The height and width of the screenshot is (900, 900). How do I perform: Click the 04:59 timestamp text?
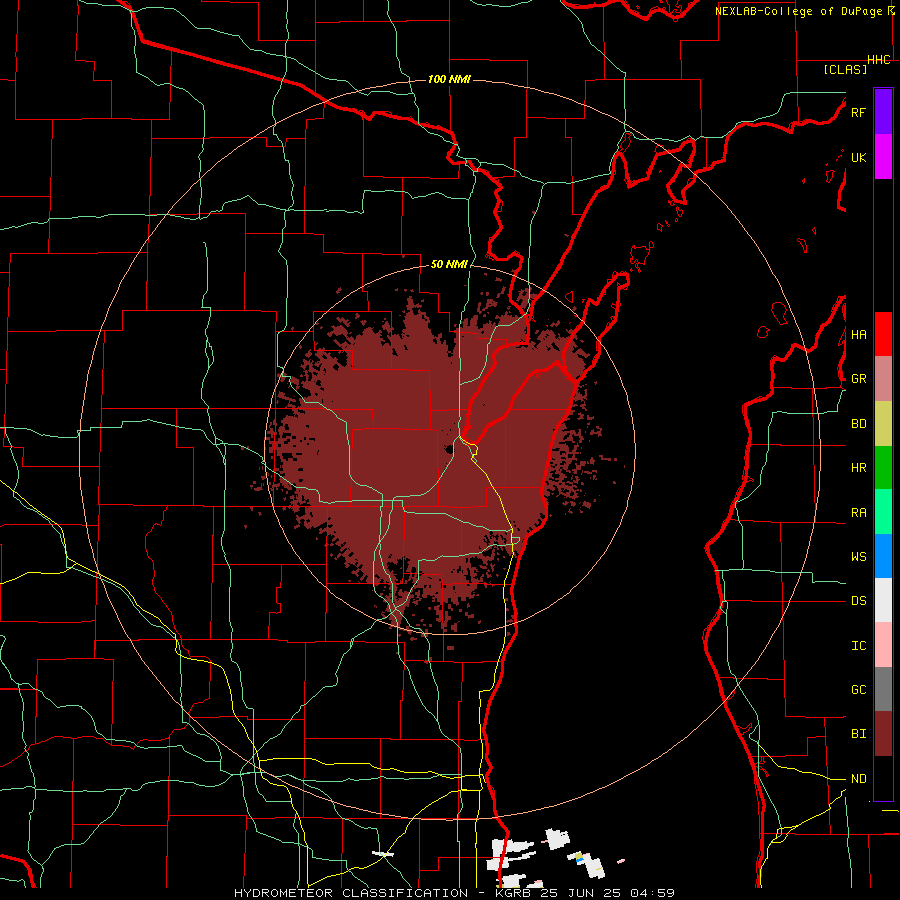(x=651, y=893)
